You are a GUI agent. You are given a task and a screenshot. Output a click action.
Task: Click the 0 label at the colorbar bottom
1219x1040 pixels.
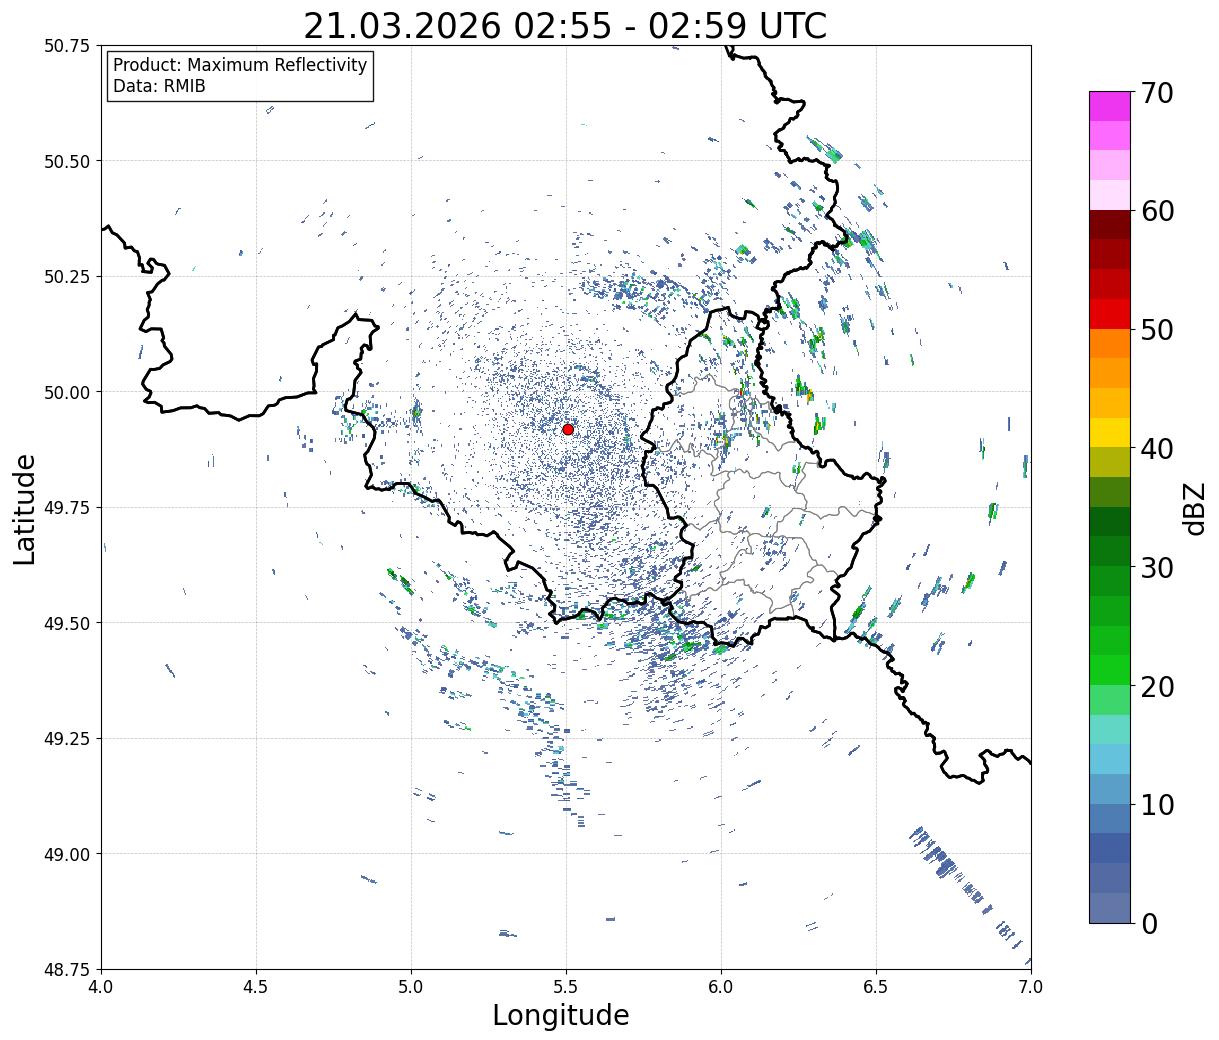1149,924
